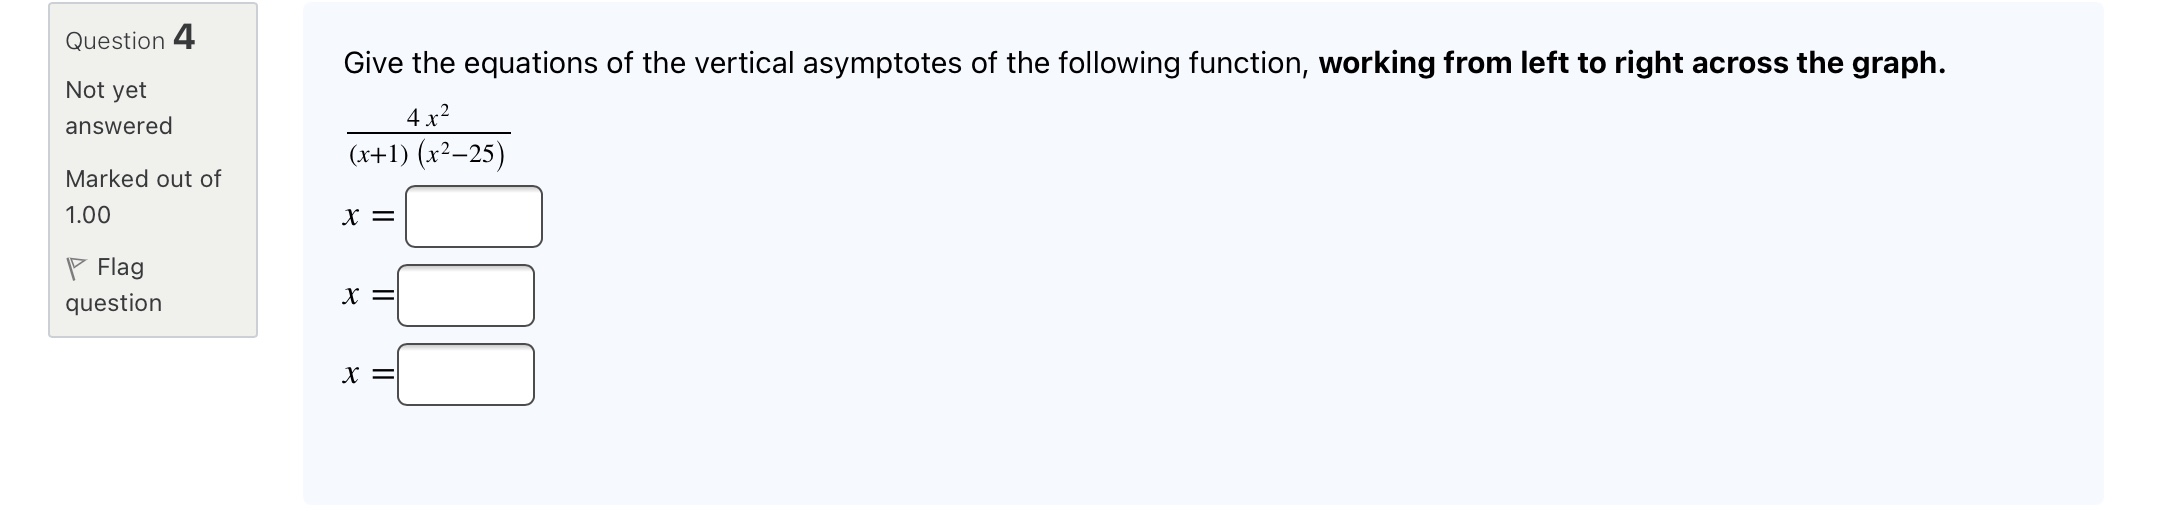The image size is (2160, 515).
Task: Focus the first x = answer box
Action: [473, 216]
